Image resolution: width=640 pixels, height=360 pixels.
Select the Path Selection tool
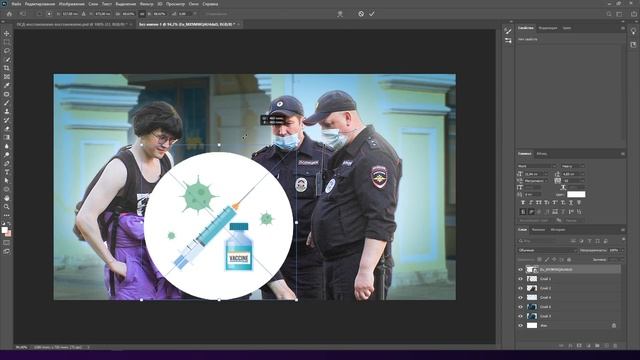7,181
